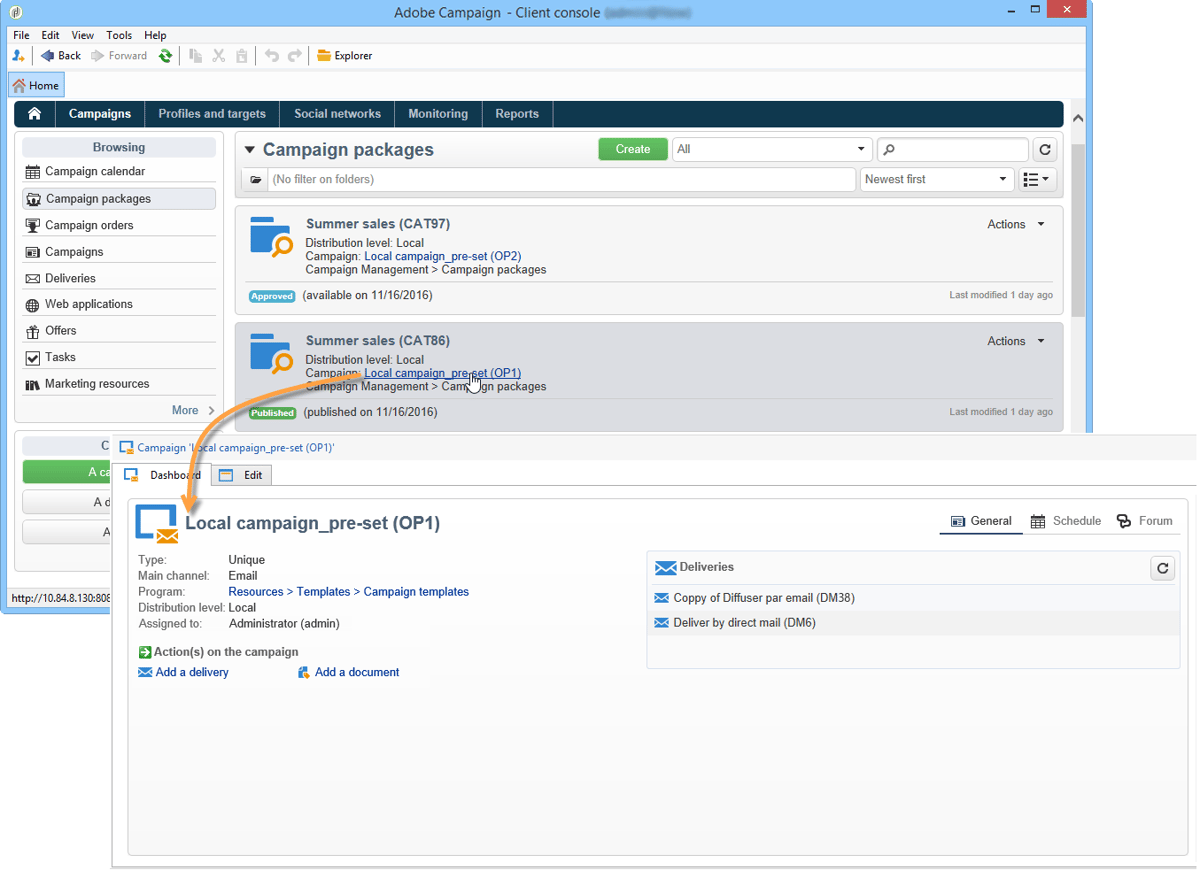Open the 'All' filter dropdown

pyautogui.click(x=771, y=149)
